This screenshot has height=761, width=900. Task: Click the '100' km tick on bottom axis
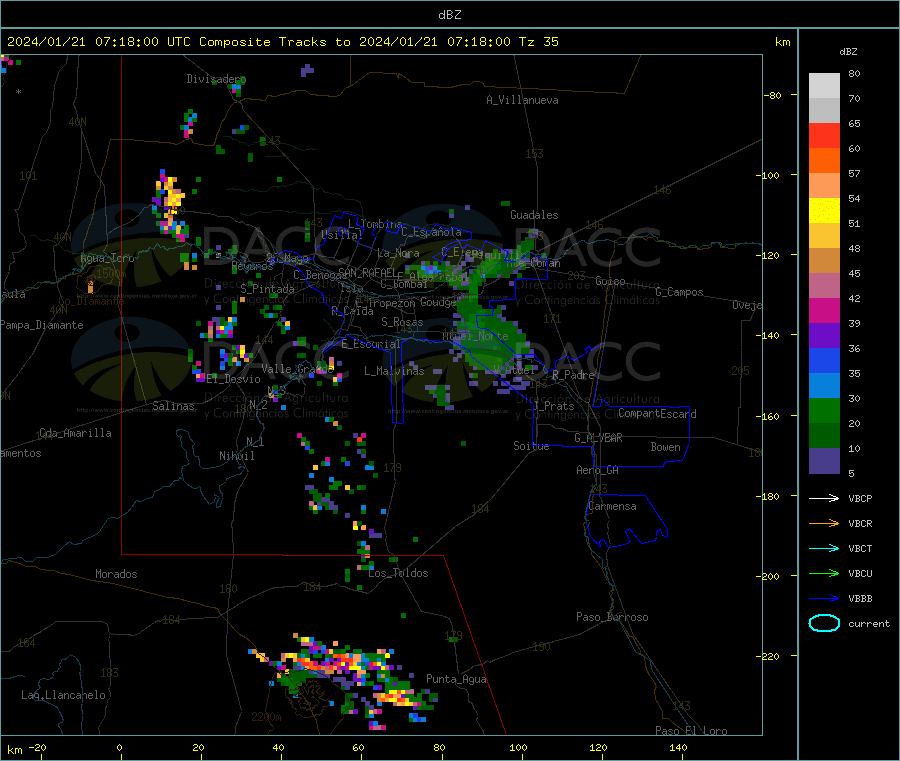tap(518, 747)
